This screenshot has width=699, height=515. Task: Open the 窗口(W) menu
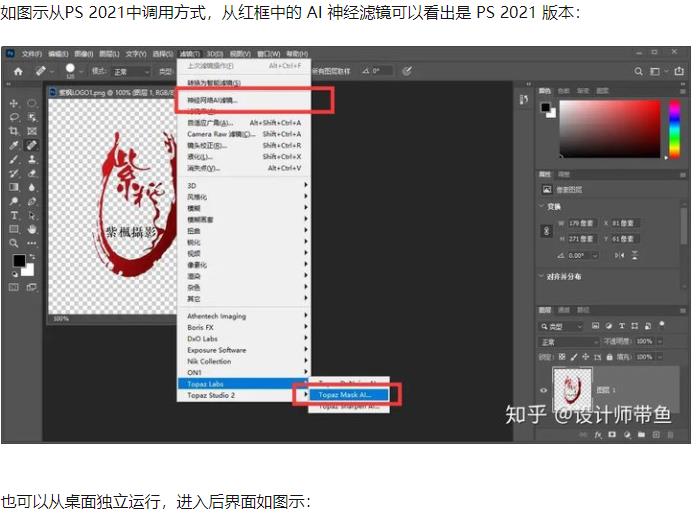pos(269,54)
